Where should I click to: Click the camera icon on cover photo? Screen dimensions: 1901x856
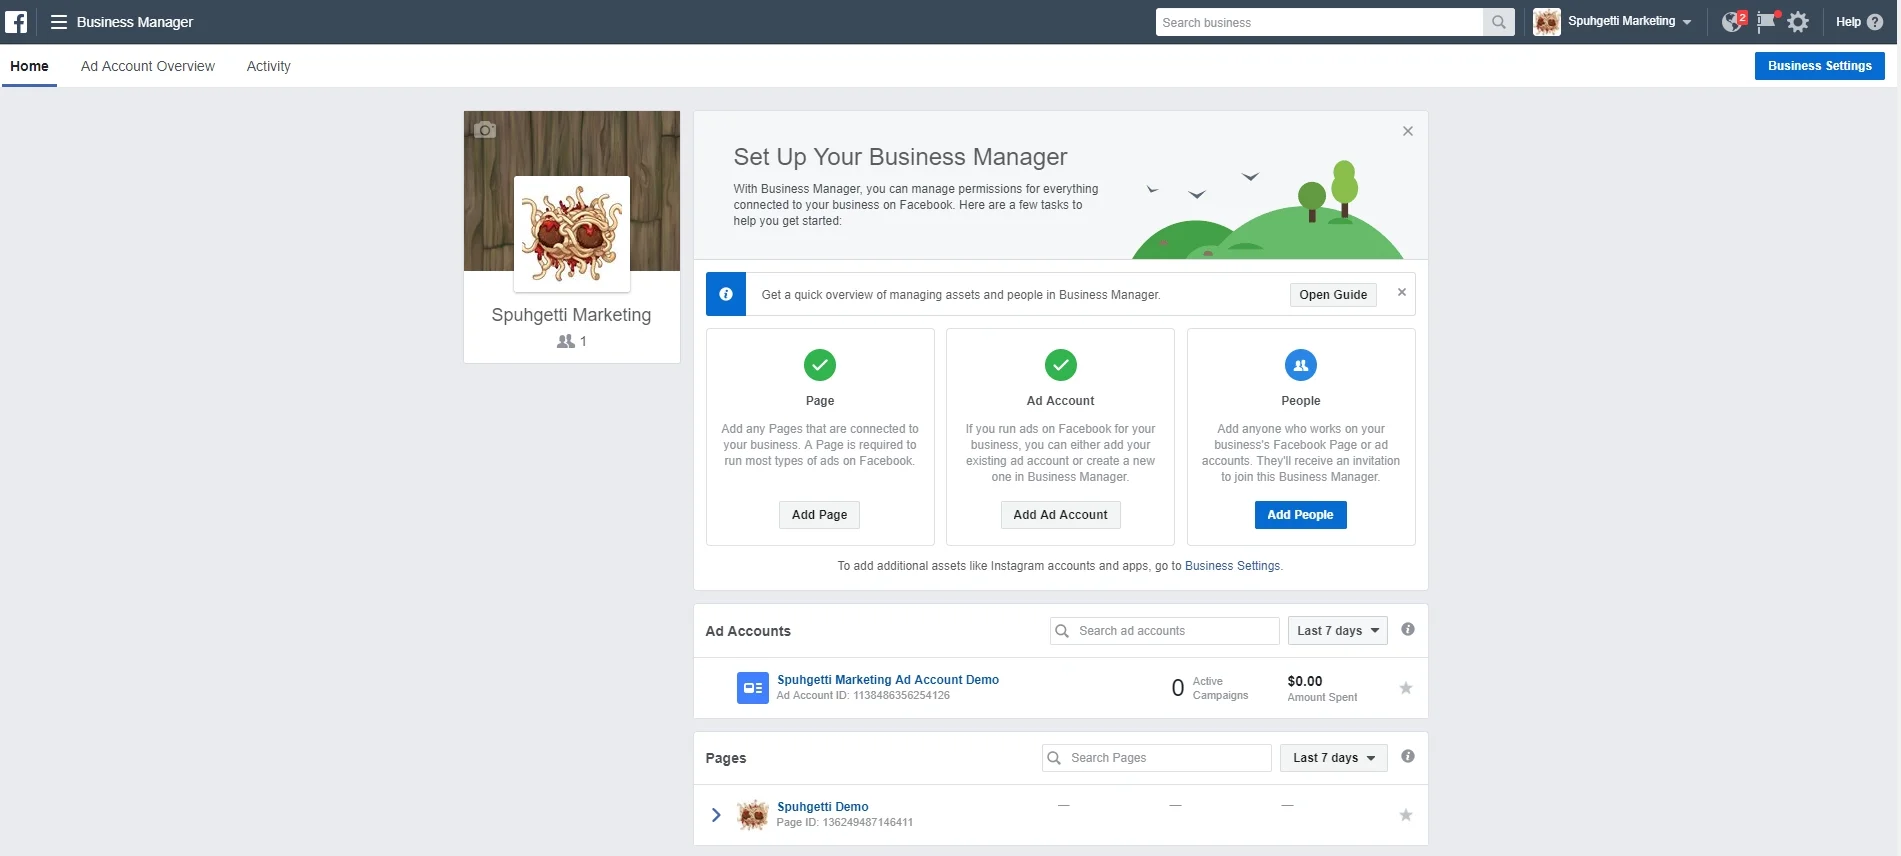485,130
